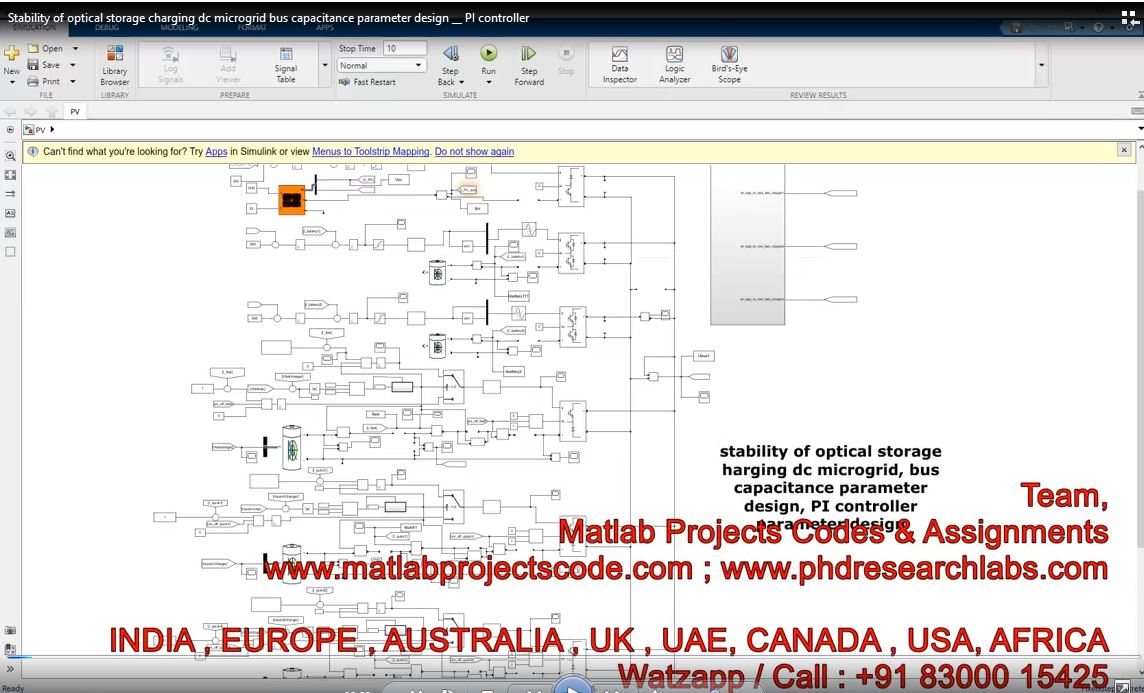Viewport: 1144px width, 693px height.
Task: Click the Ubus1 block on the canvas
Action: pyautogui.click(x=703, y=356)
